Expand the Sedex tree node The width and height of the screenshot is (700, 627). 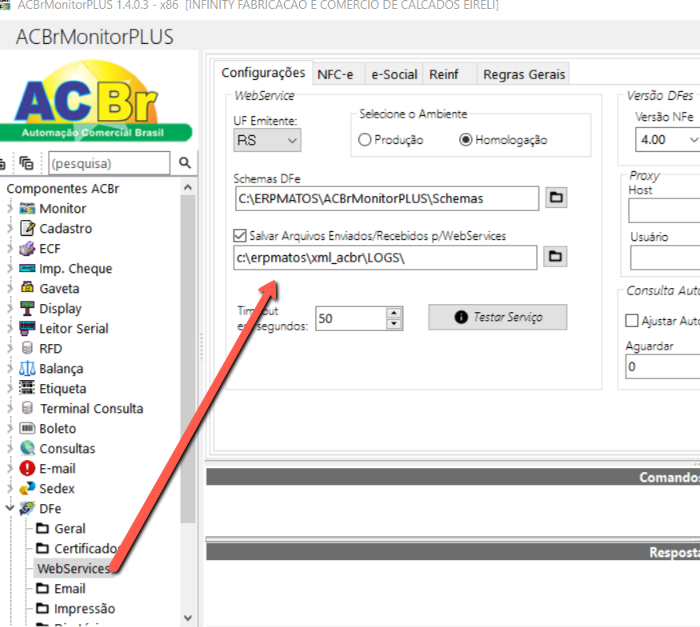click(x=10, y=488)
